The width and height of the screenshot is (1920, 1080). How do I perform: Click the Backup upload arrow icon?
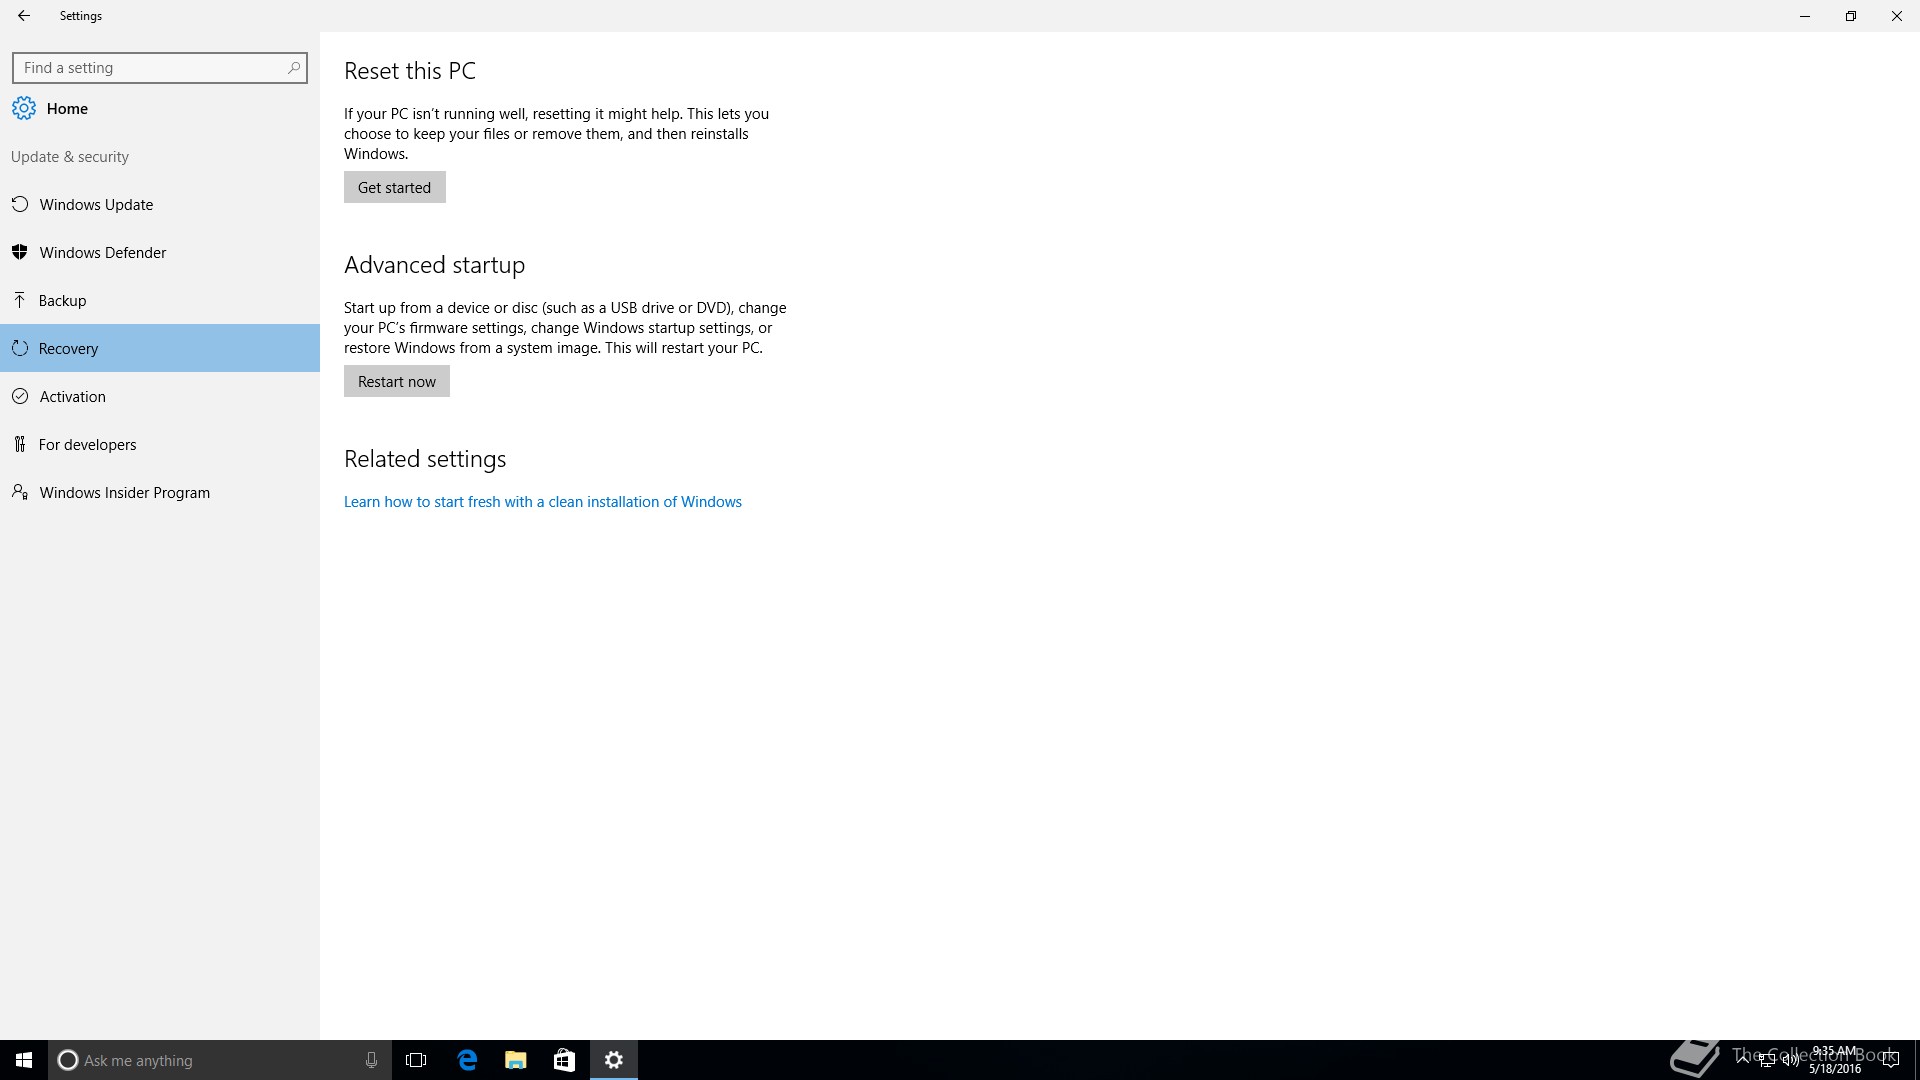tap(19, 300)
